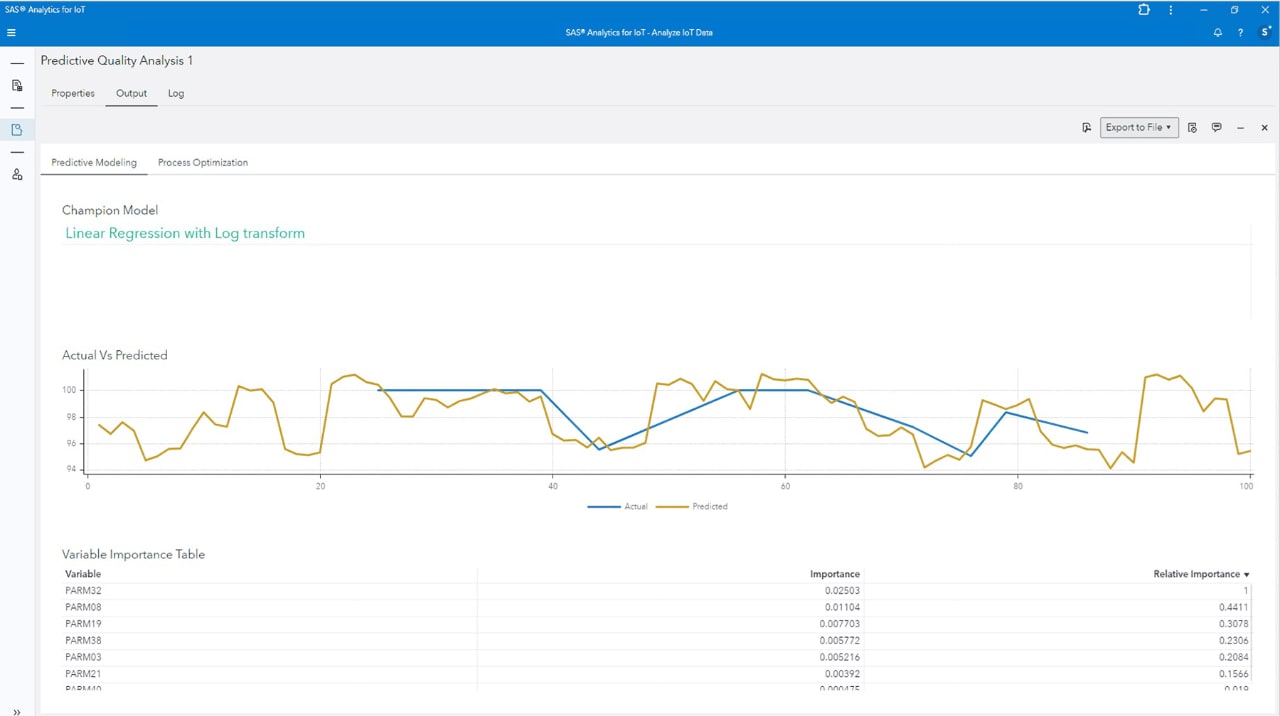This screenshot has height=716, width=1280.
Task: Open the output page icon in left sidebar
Action: (x=16, y=129)
